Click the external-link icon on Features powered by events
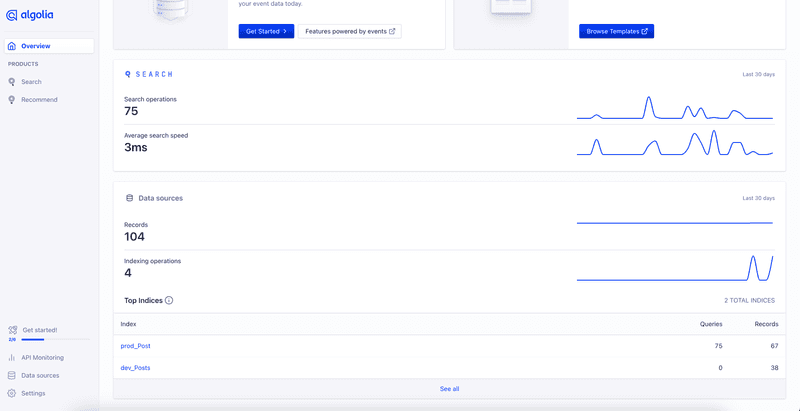The width and height of the screenshot is (800, 411). pyautogui.click(x=392, y=31)
